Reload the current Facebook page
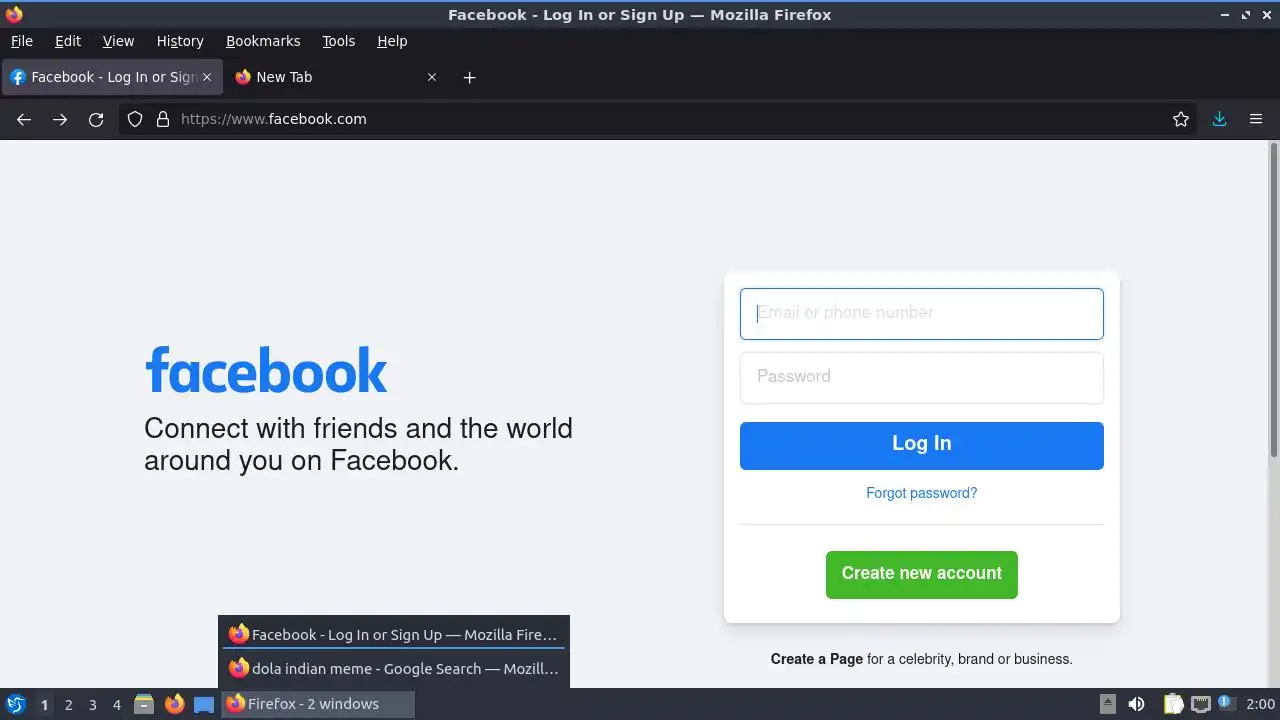Image resolution: width=1280 pixels, height=720 pixels. click(96, 119)
